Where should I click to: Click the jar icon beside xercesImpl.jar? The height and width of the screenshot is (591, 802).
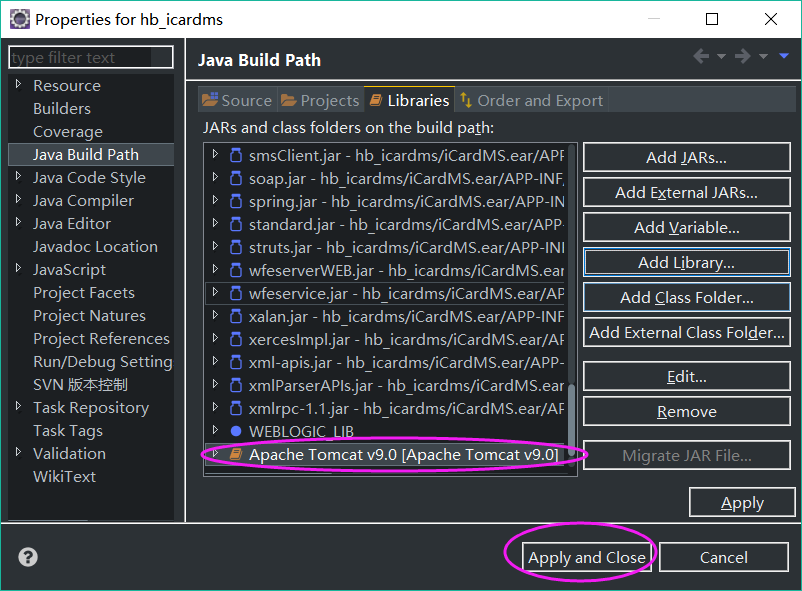pyautogui.click(x=236, y=339)
